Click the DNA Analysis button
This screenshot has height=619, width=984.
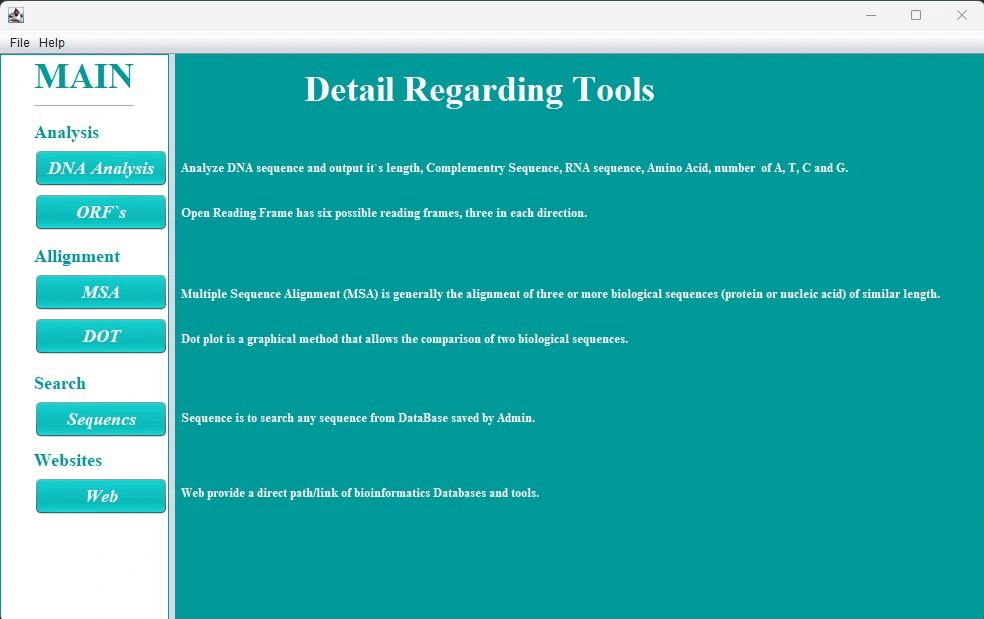[101, 168]
